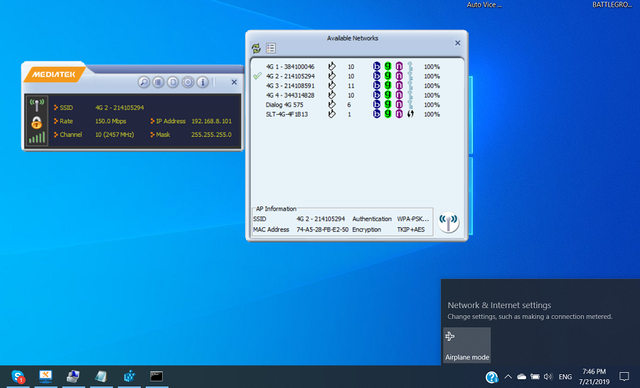Open the profile list view icon
This screenshot has width=640, height=388.
click(x=271, y=48)
